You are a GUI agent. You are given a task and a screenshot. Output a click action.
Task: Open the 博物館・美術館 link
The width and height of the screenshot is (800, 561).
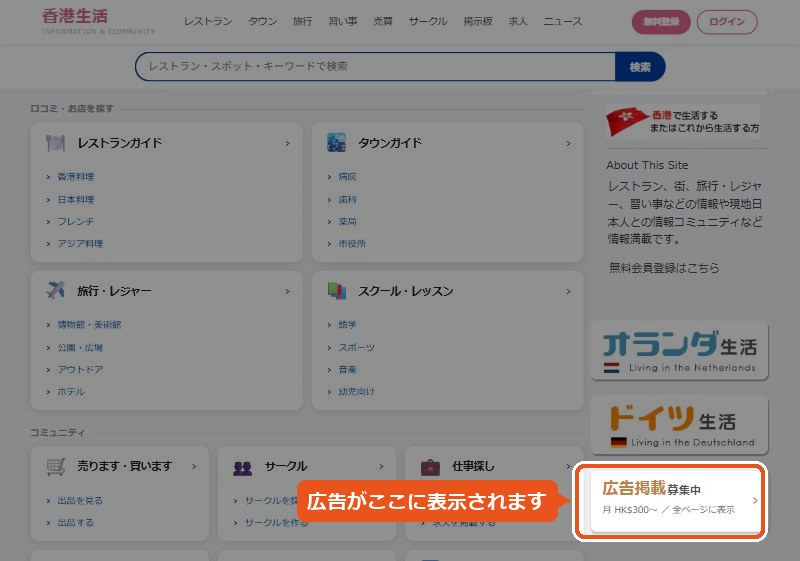[89, 324]
